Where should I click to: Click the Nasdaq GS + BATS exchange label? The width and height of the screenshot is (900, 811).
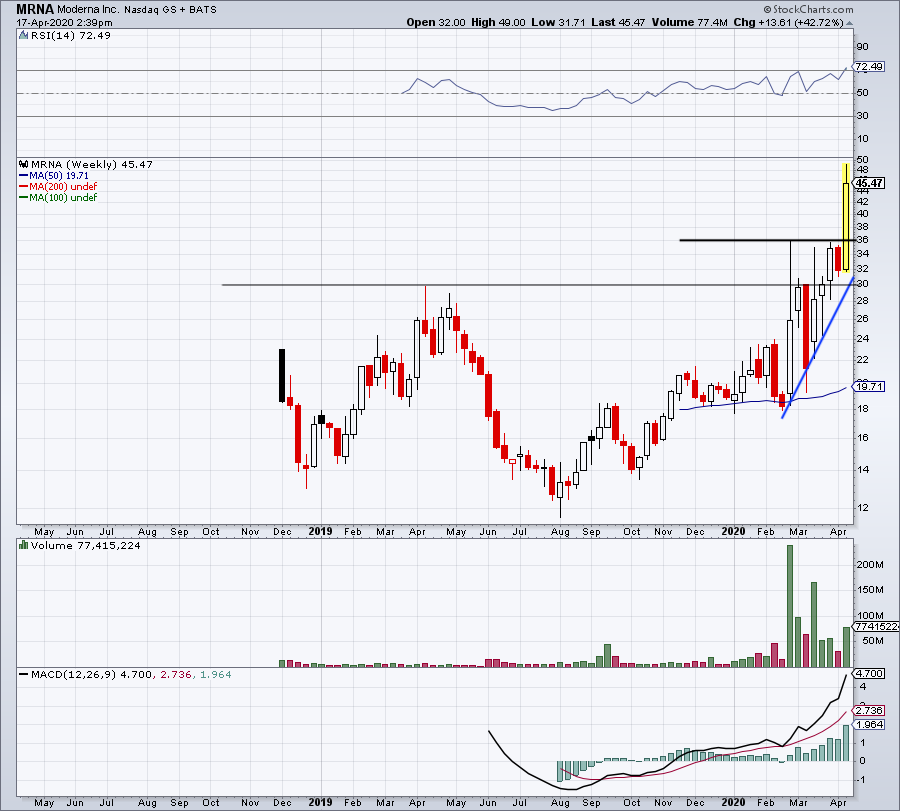point(170,10)
